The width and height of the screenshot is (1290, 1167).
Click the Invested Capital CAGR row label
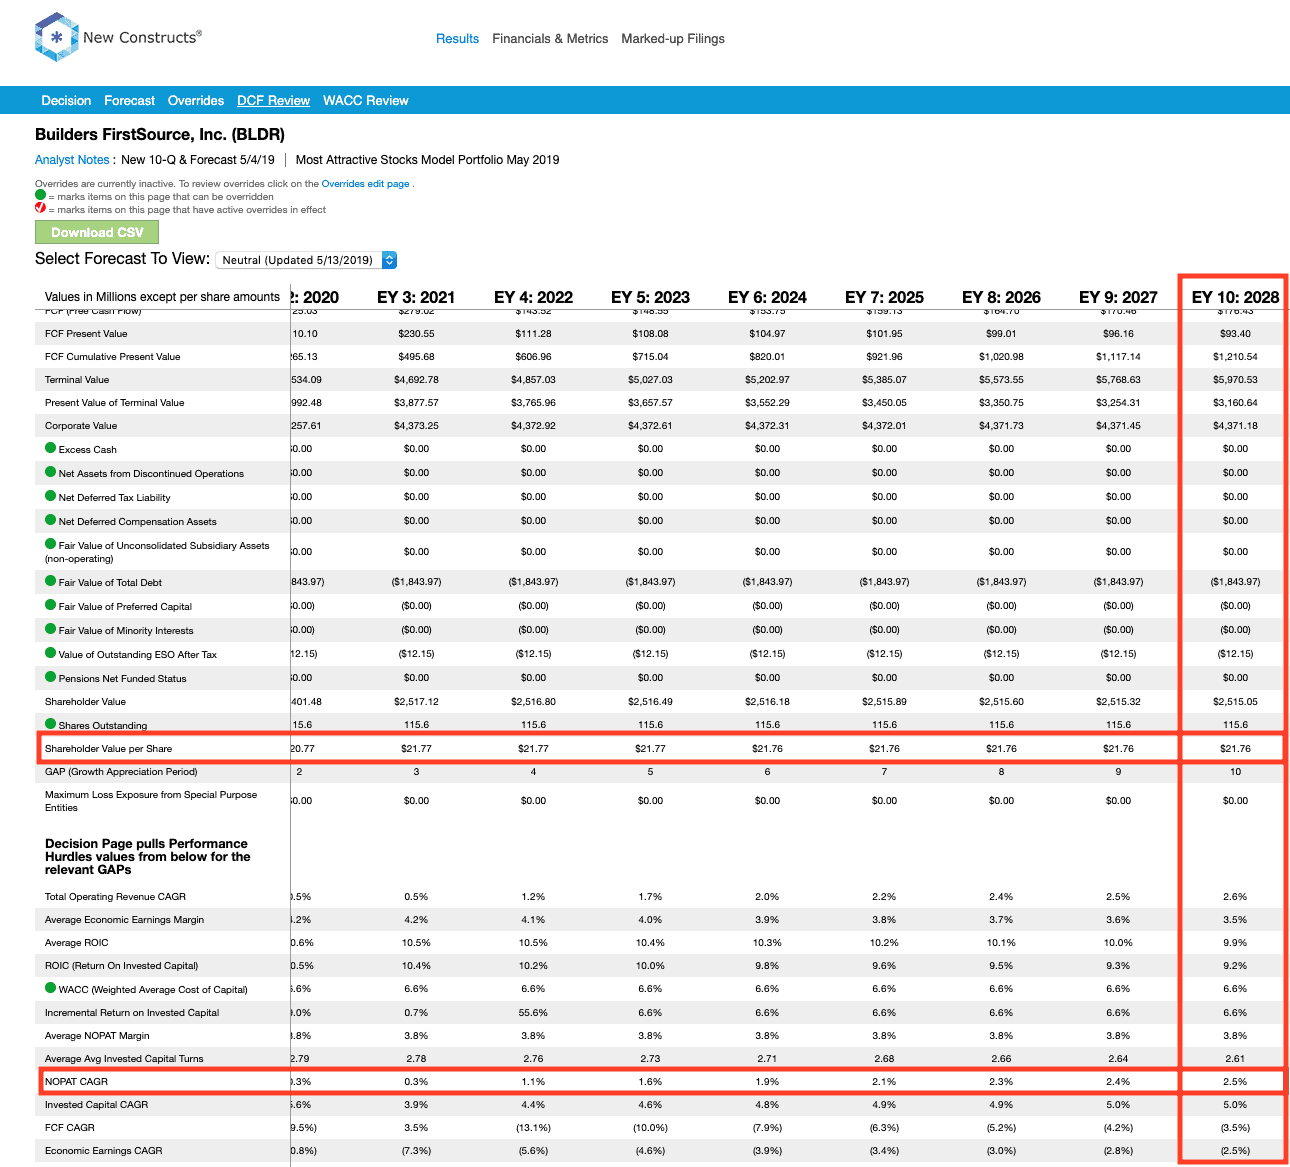96,1105
